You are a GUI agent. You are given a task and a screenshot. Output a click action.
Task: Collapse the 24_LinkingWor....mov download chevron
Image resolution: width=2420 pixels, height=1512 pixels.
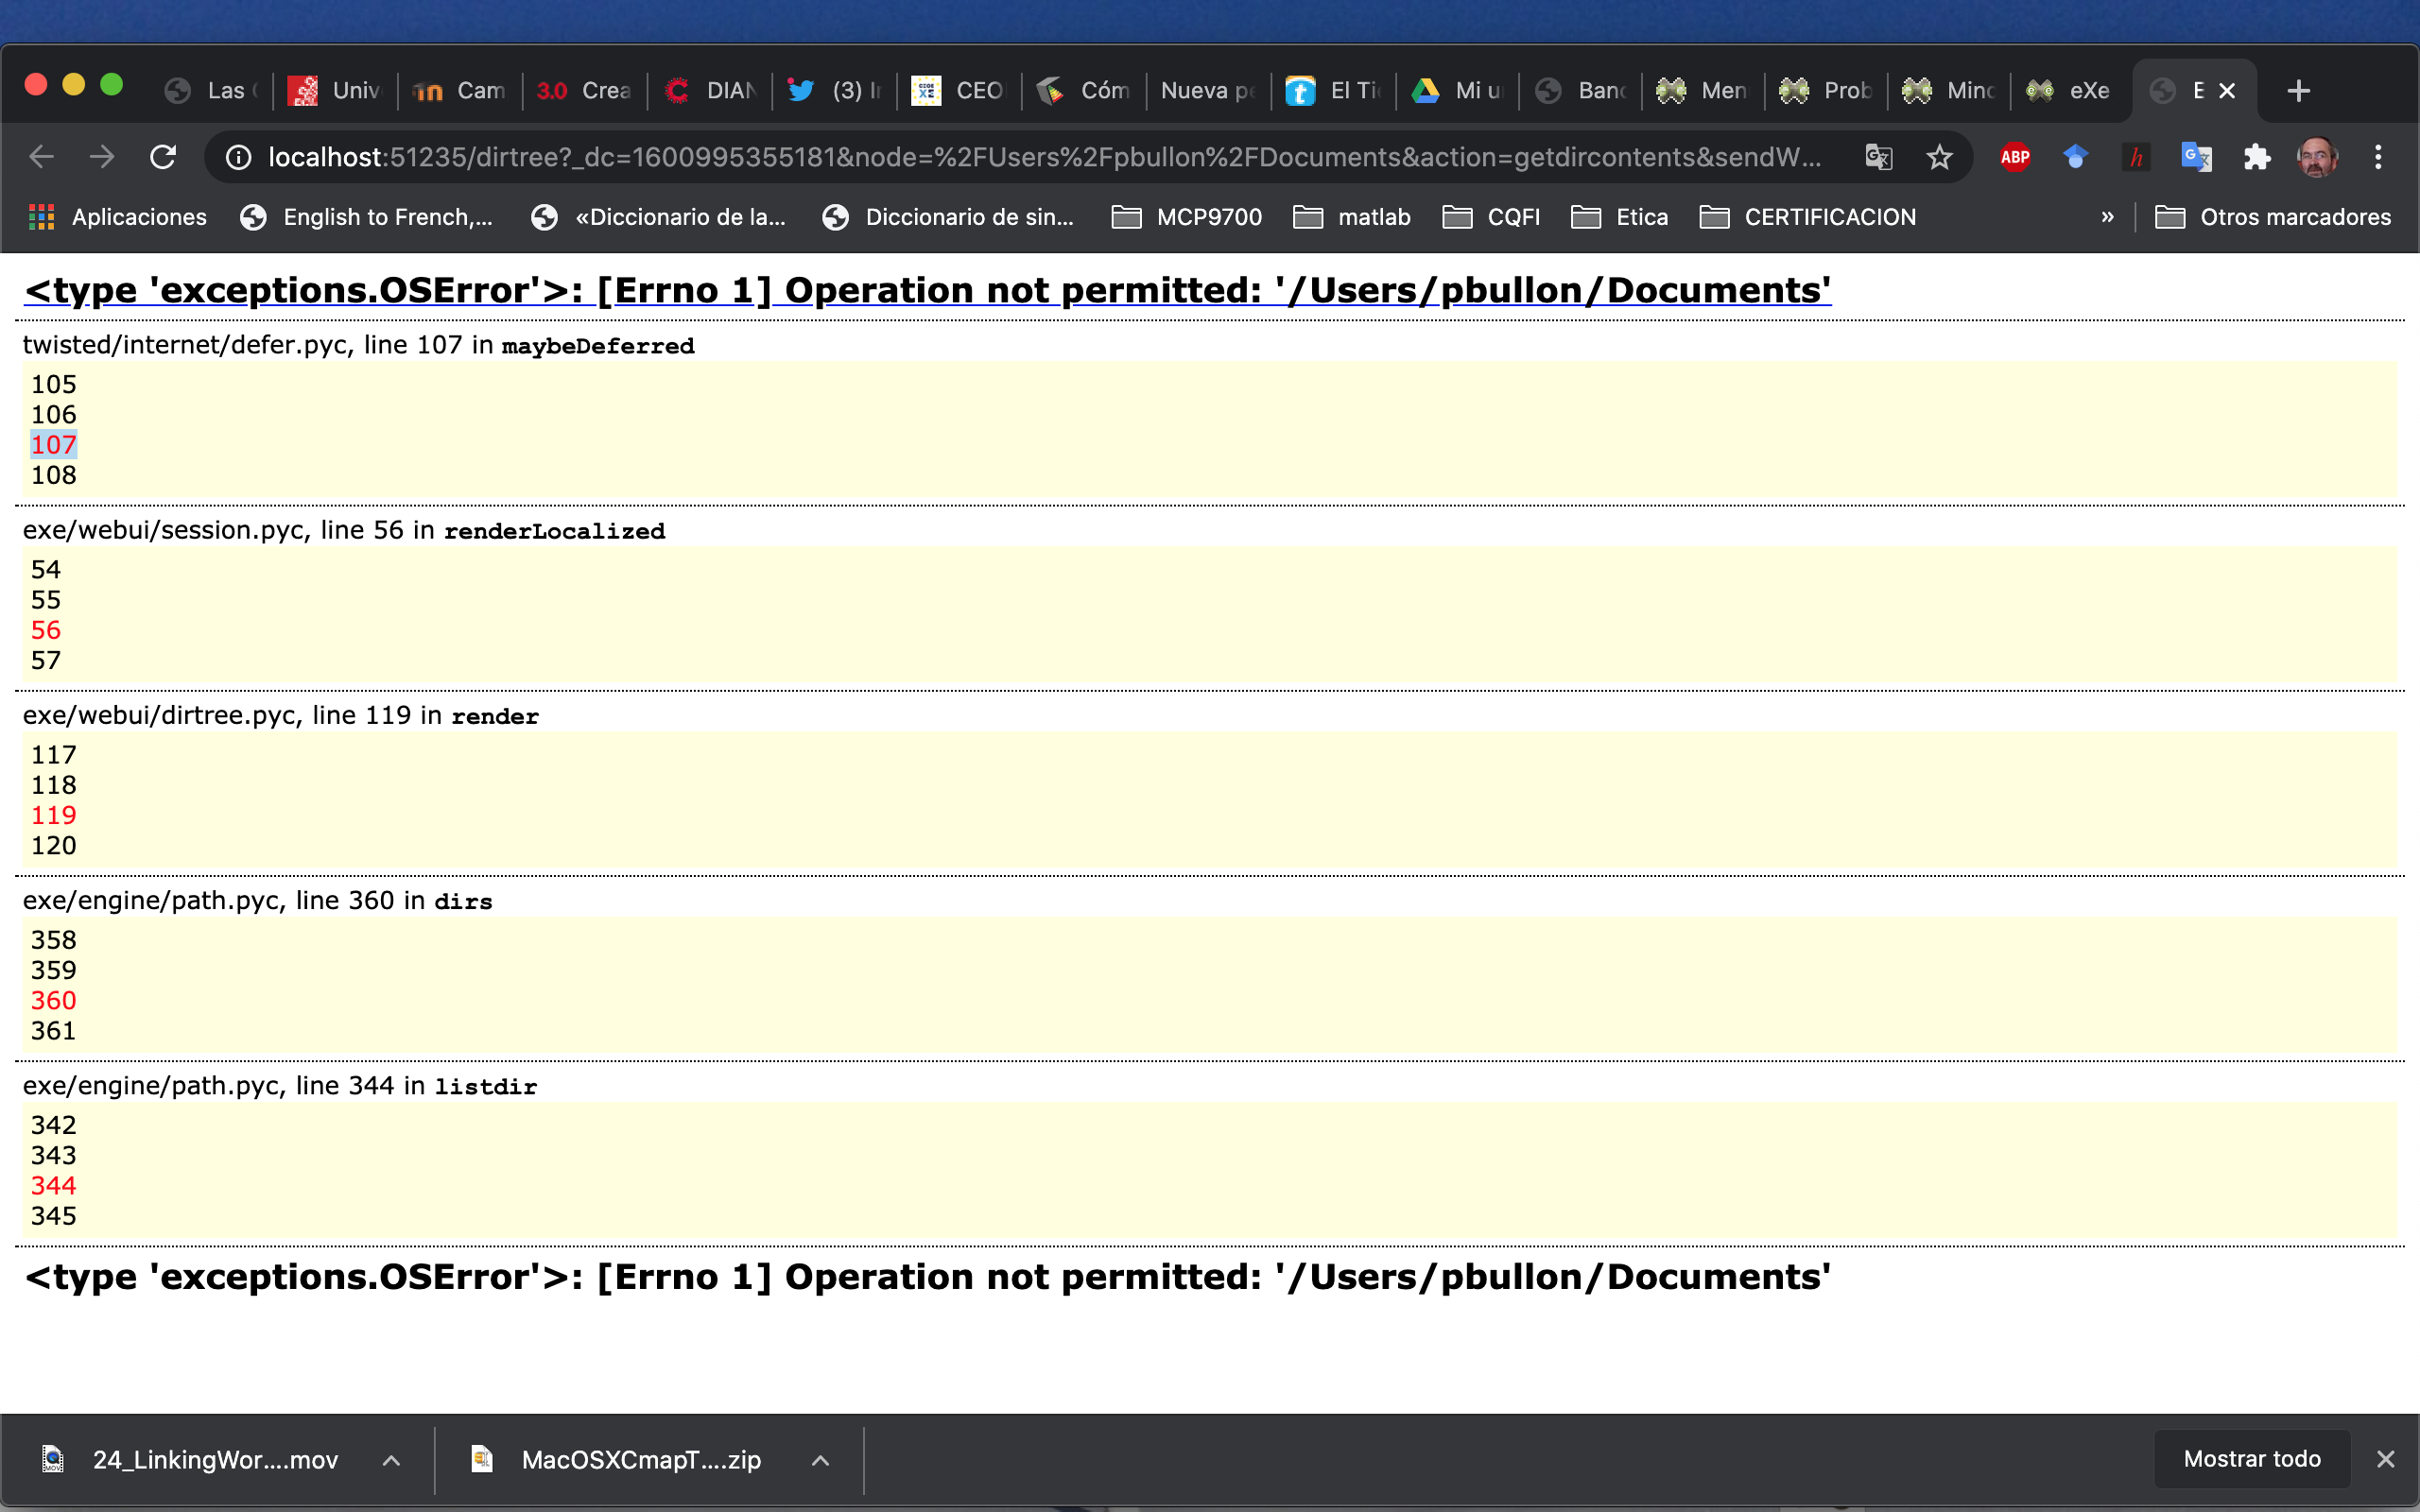click(x=391, y=1459)
